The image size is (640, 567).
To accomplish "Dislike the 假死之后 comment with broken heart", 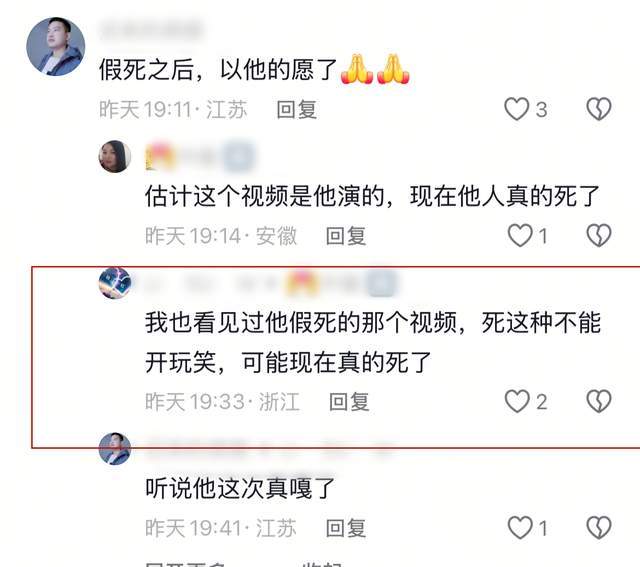I will tap(598, 109).
